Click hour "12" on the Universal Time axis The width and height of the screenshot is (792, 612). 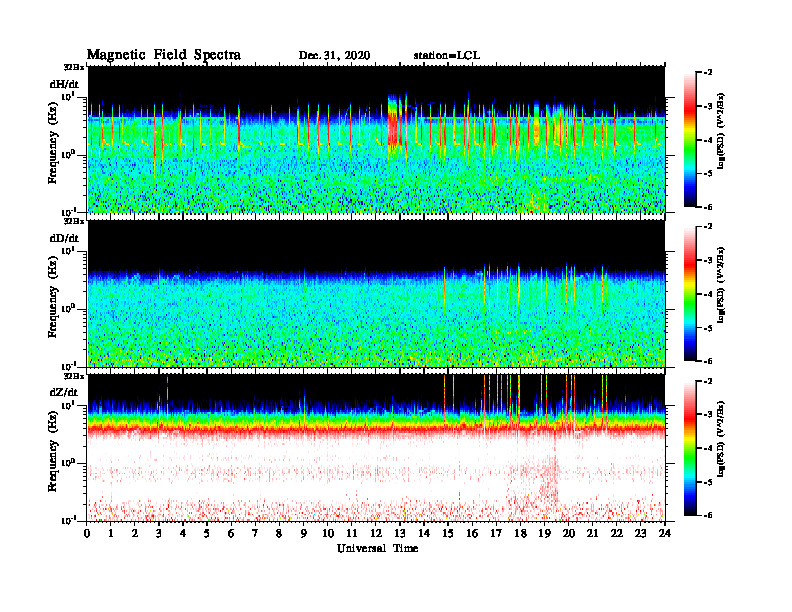tap(376, 533)
